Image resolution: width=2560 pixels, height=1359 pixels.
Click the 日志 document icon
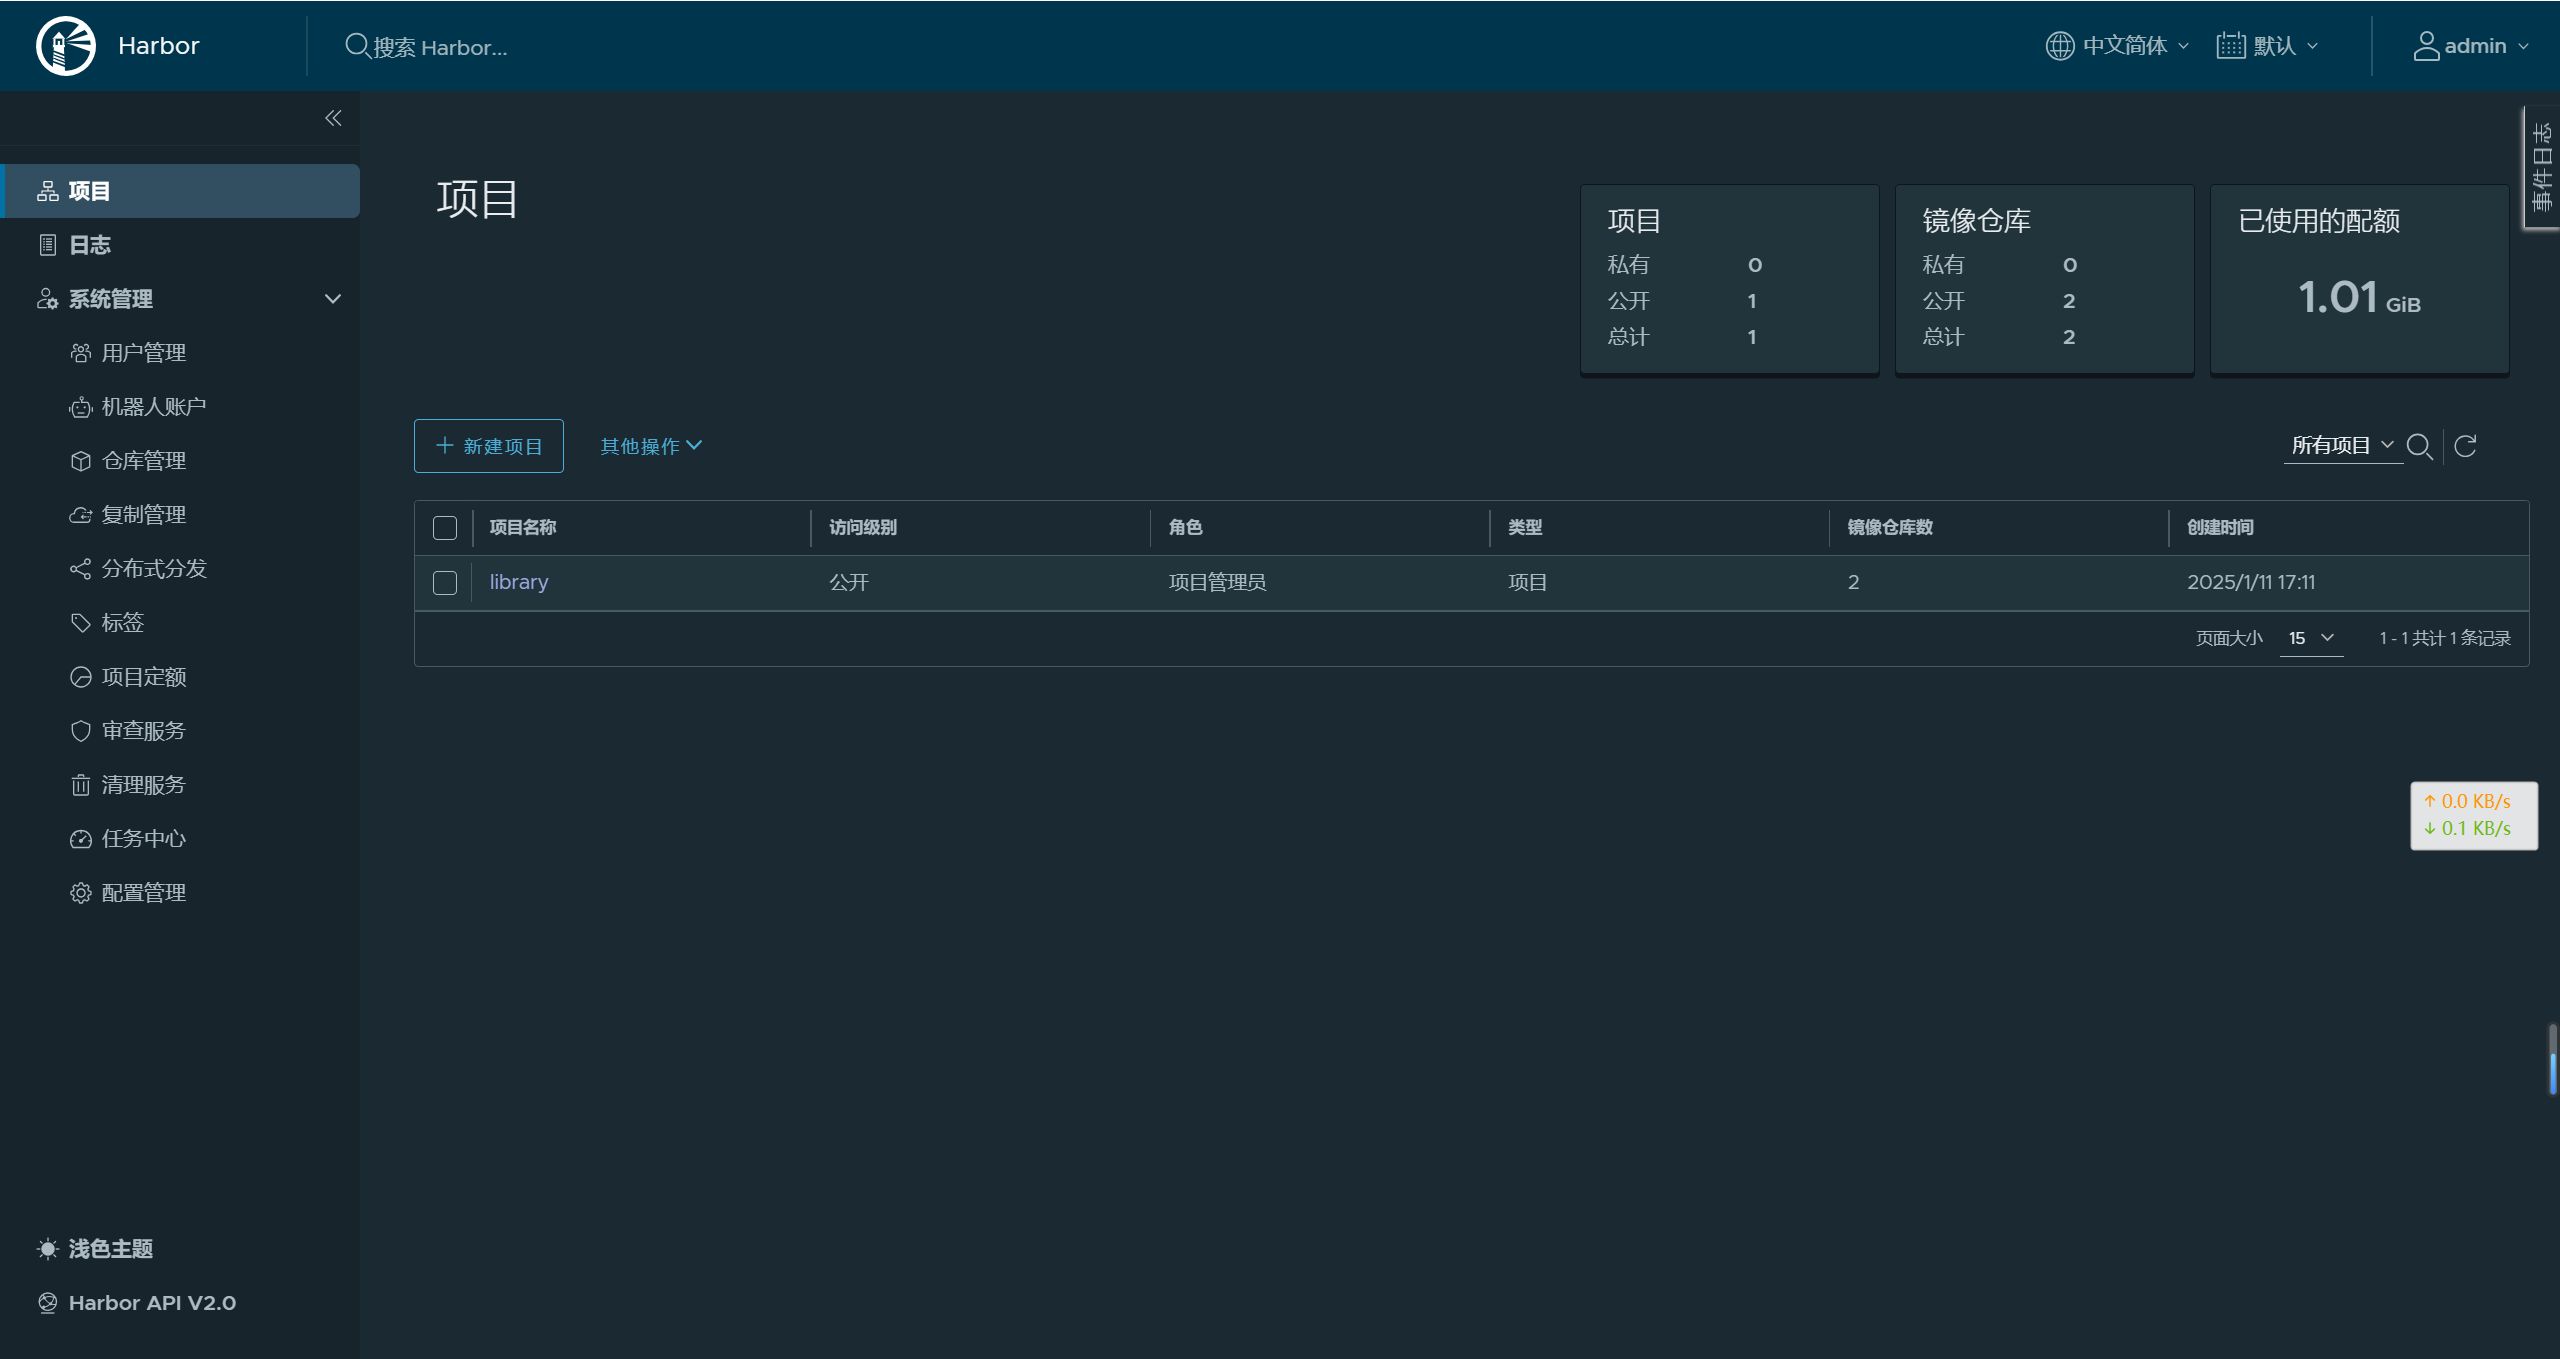(47, 245)
